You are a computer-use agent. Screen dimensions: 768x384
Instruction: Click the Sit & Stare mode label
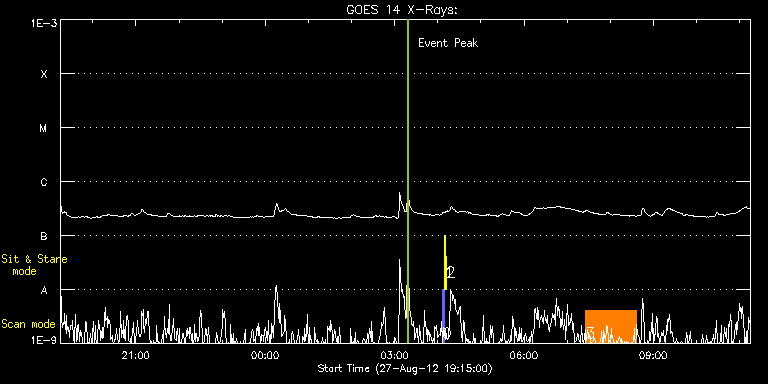34,265
